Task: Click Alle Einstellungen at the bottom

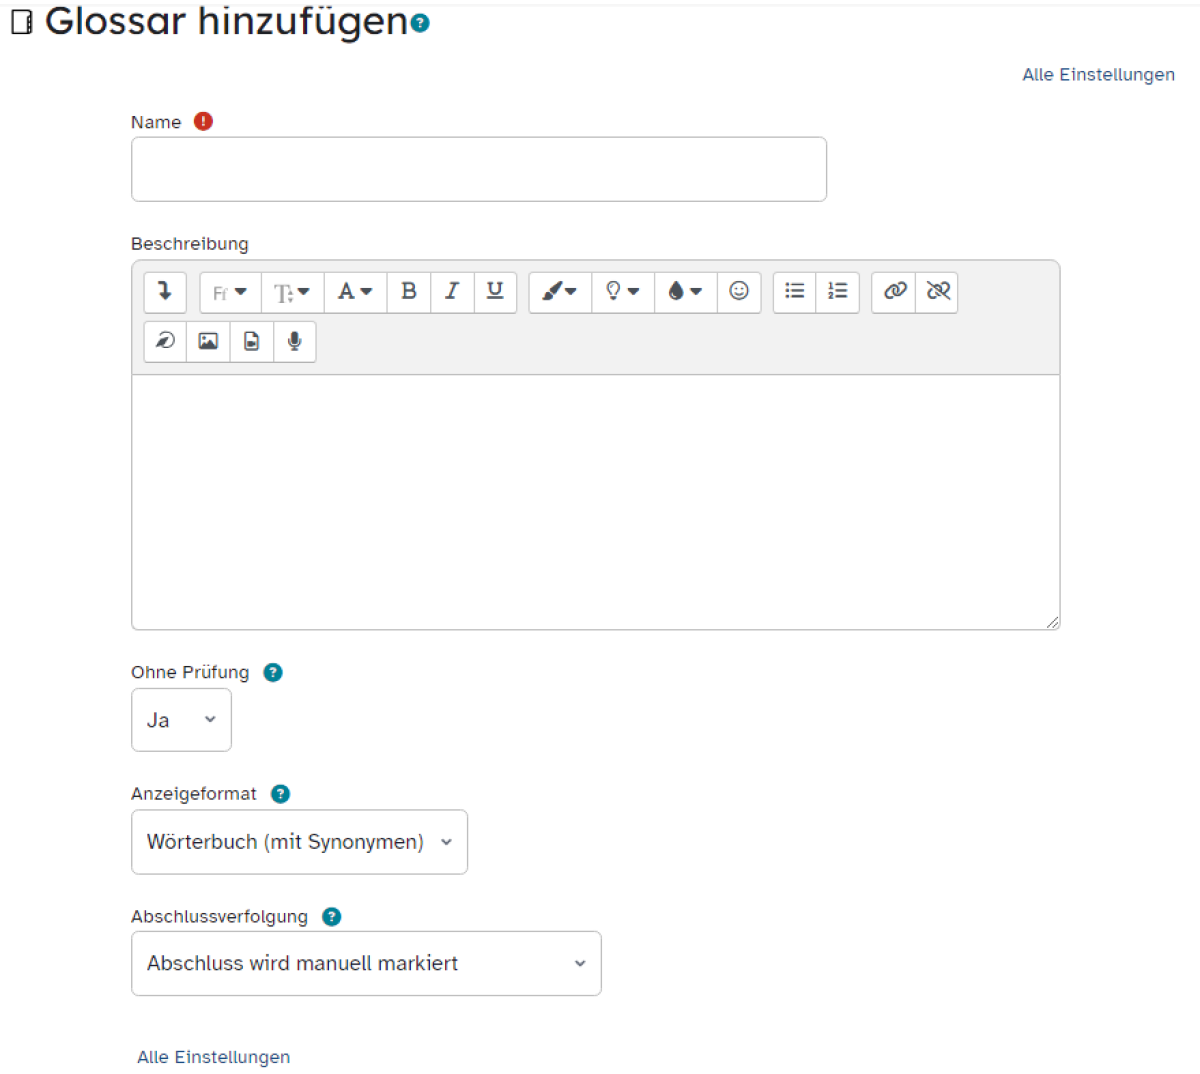Action: tap(213, 1056)
